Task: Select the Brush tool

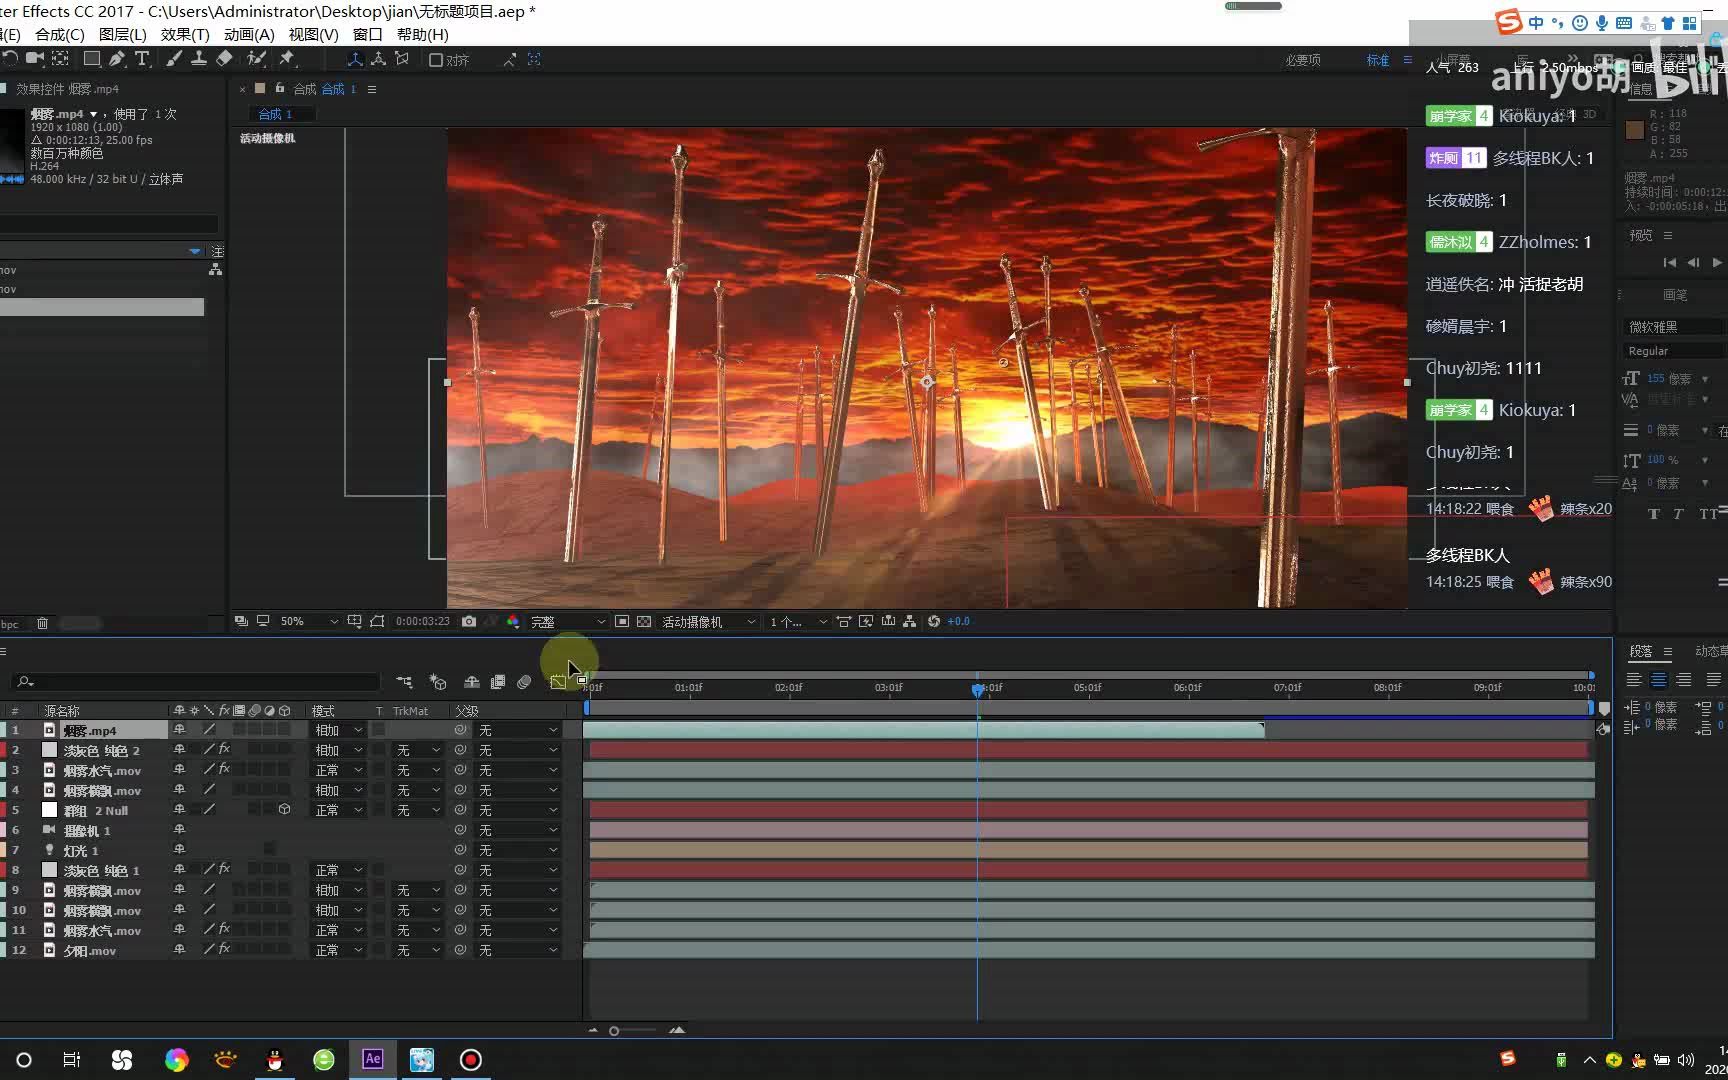Action: click(x=174, y=59)
